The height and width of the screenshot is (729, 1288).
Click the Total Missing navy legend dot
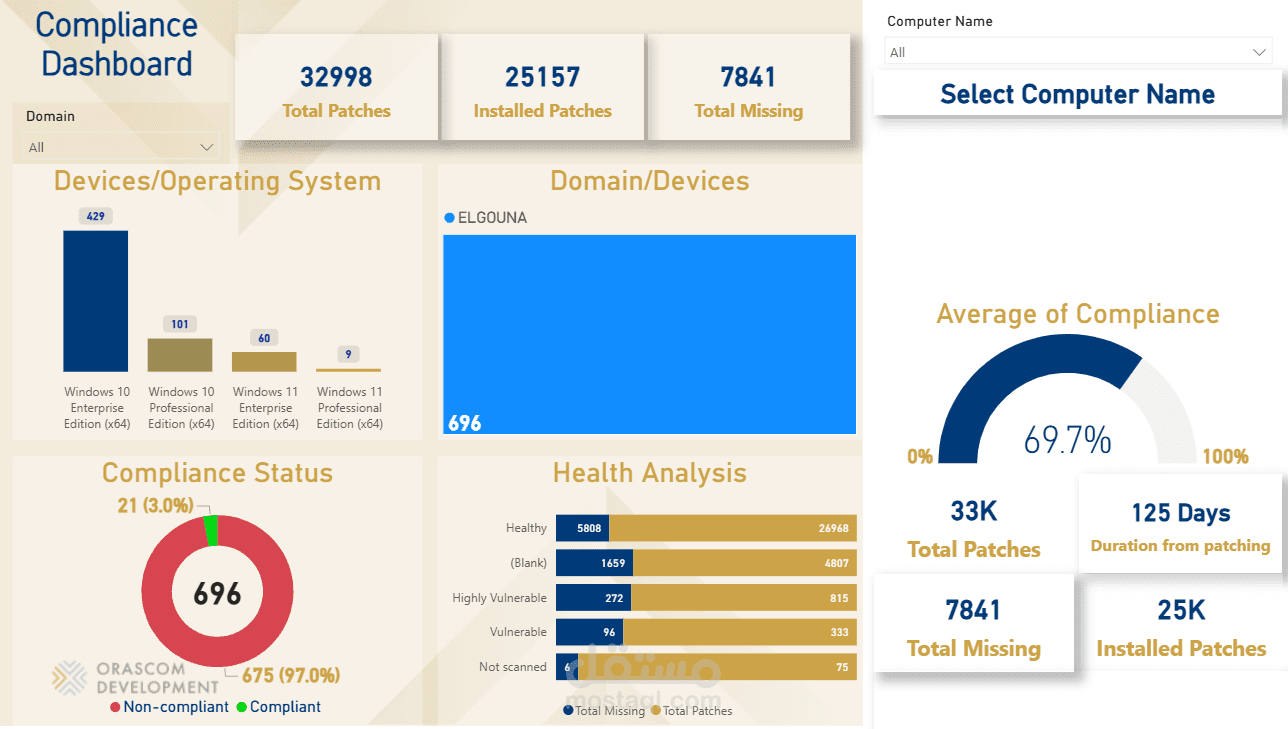click(569, 710)
